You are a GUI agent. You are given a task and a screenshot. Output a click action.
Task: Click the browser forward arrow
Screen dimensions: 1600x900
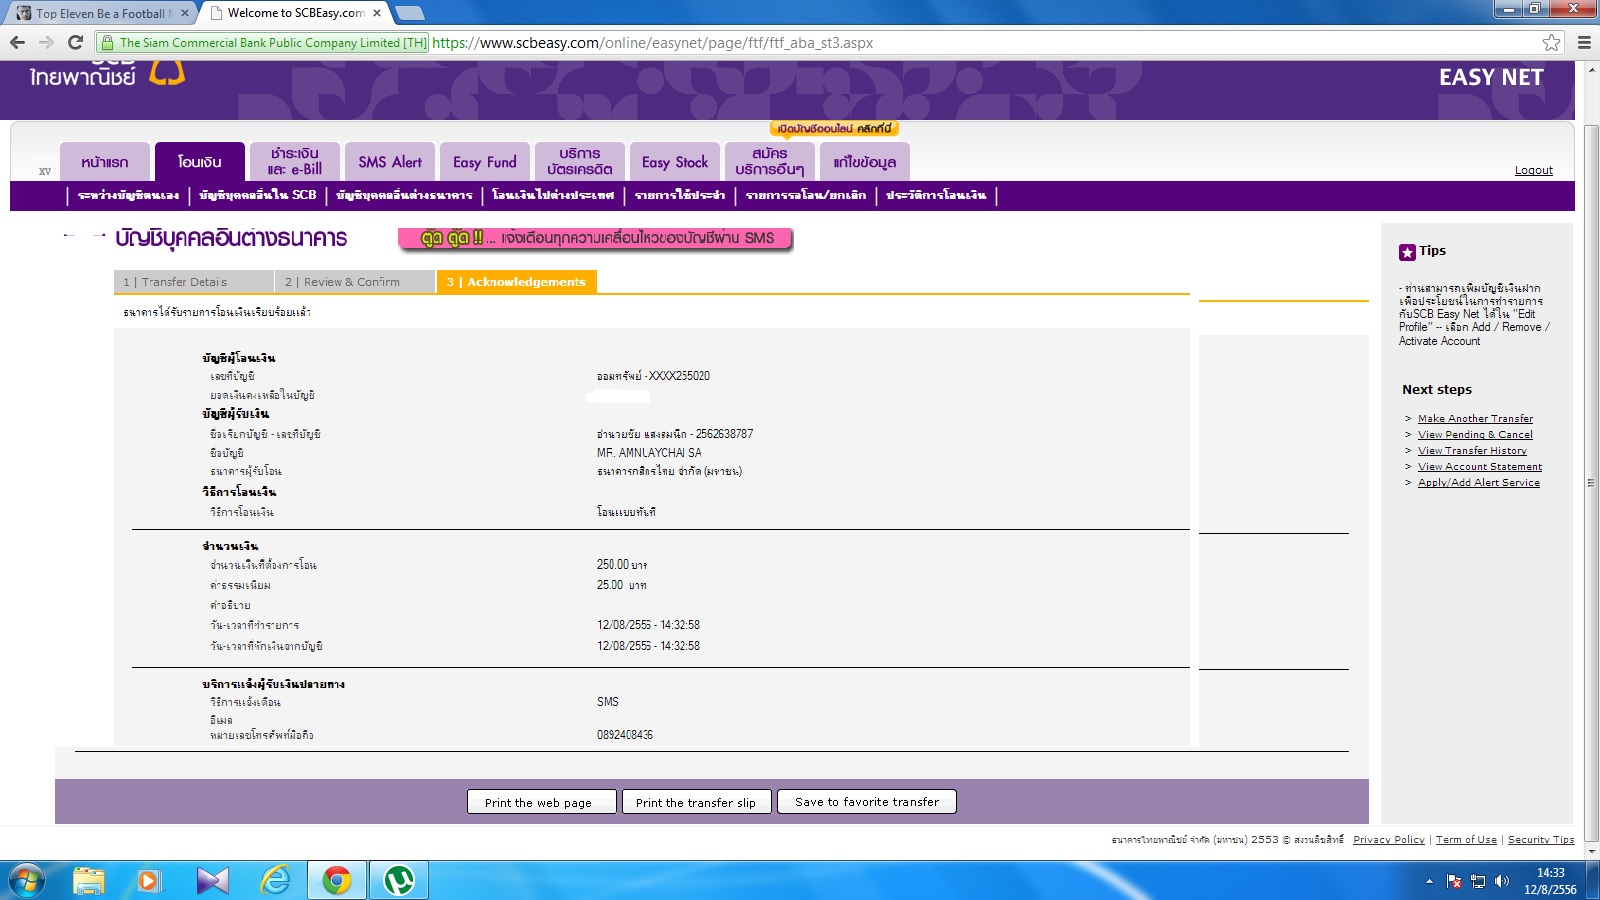click(46, 43)
